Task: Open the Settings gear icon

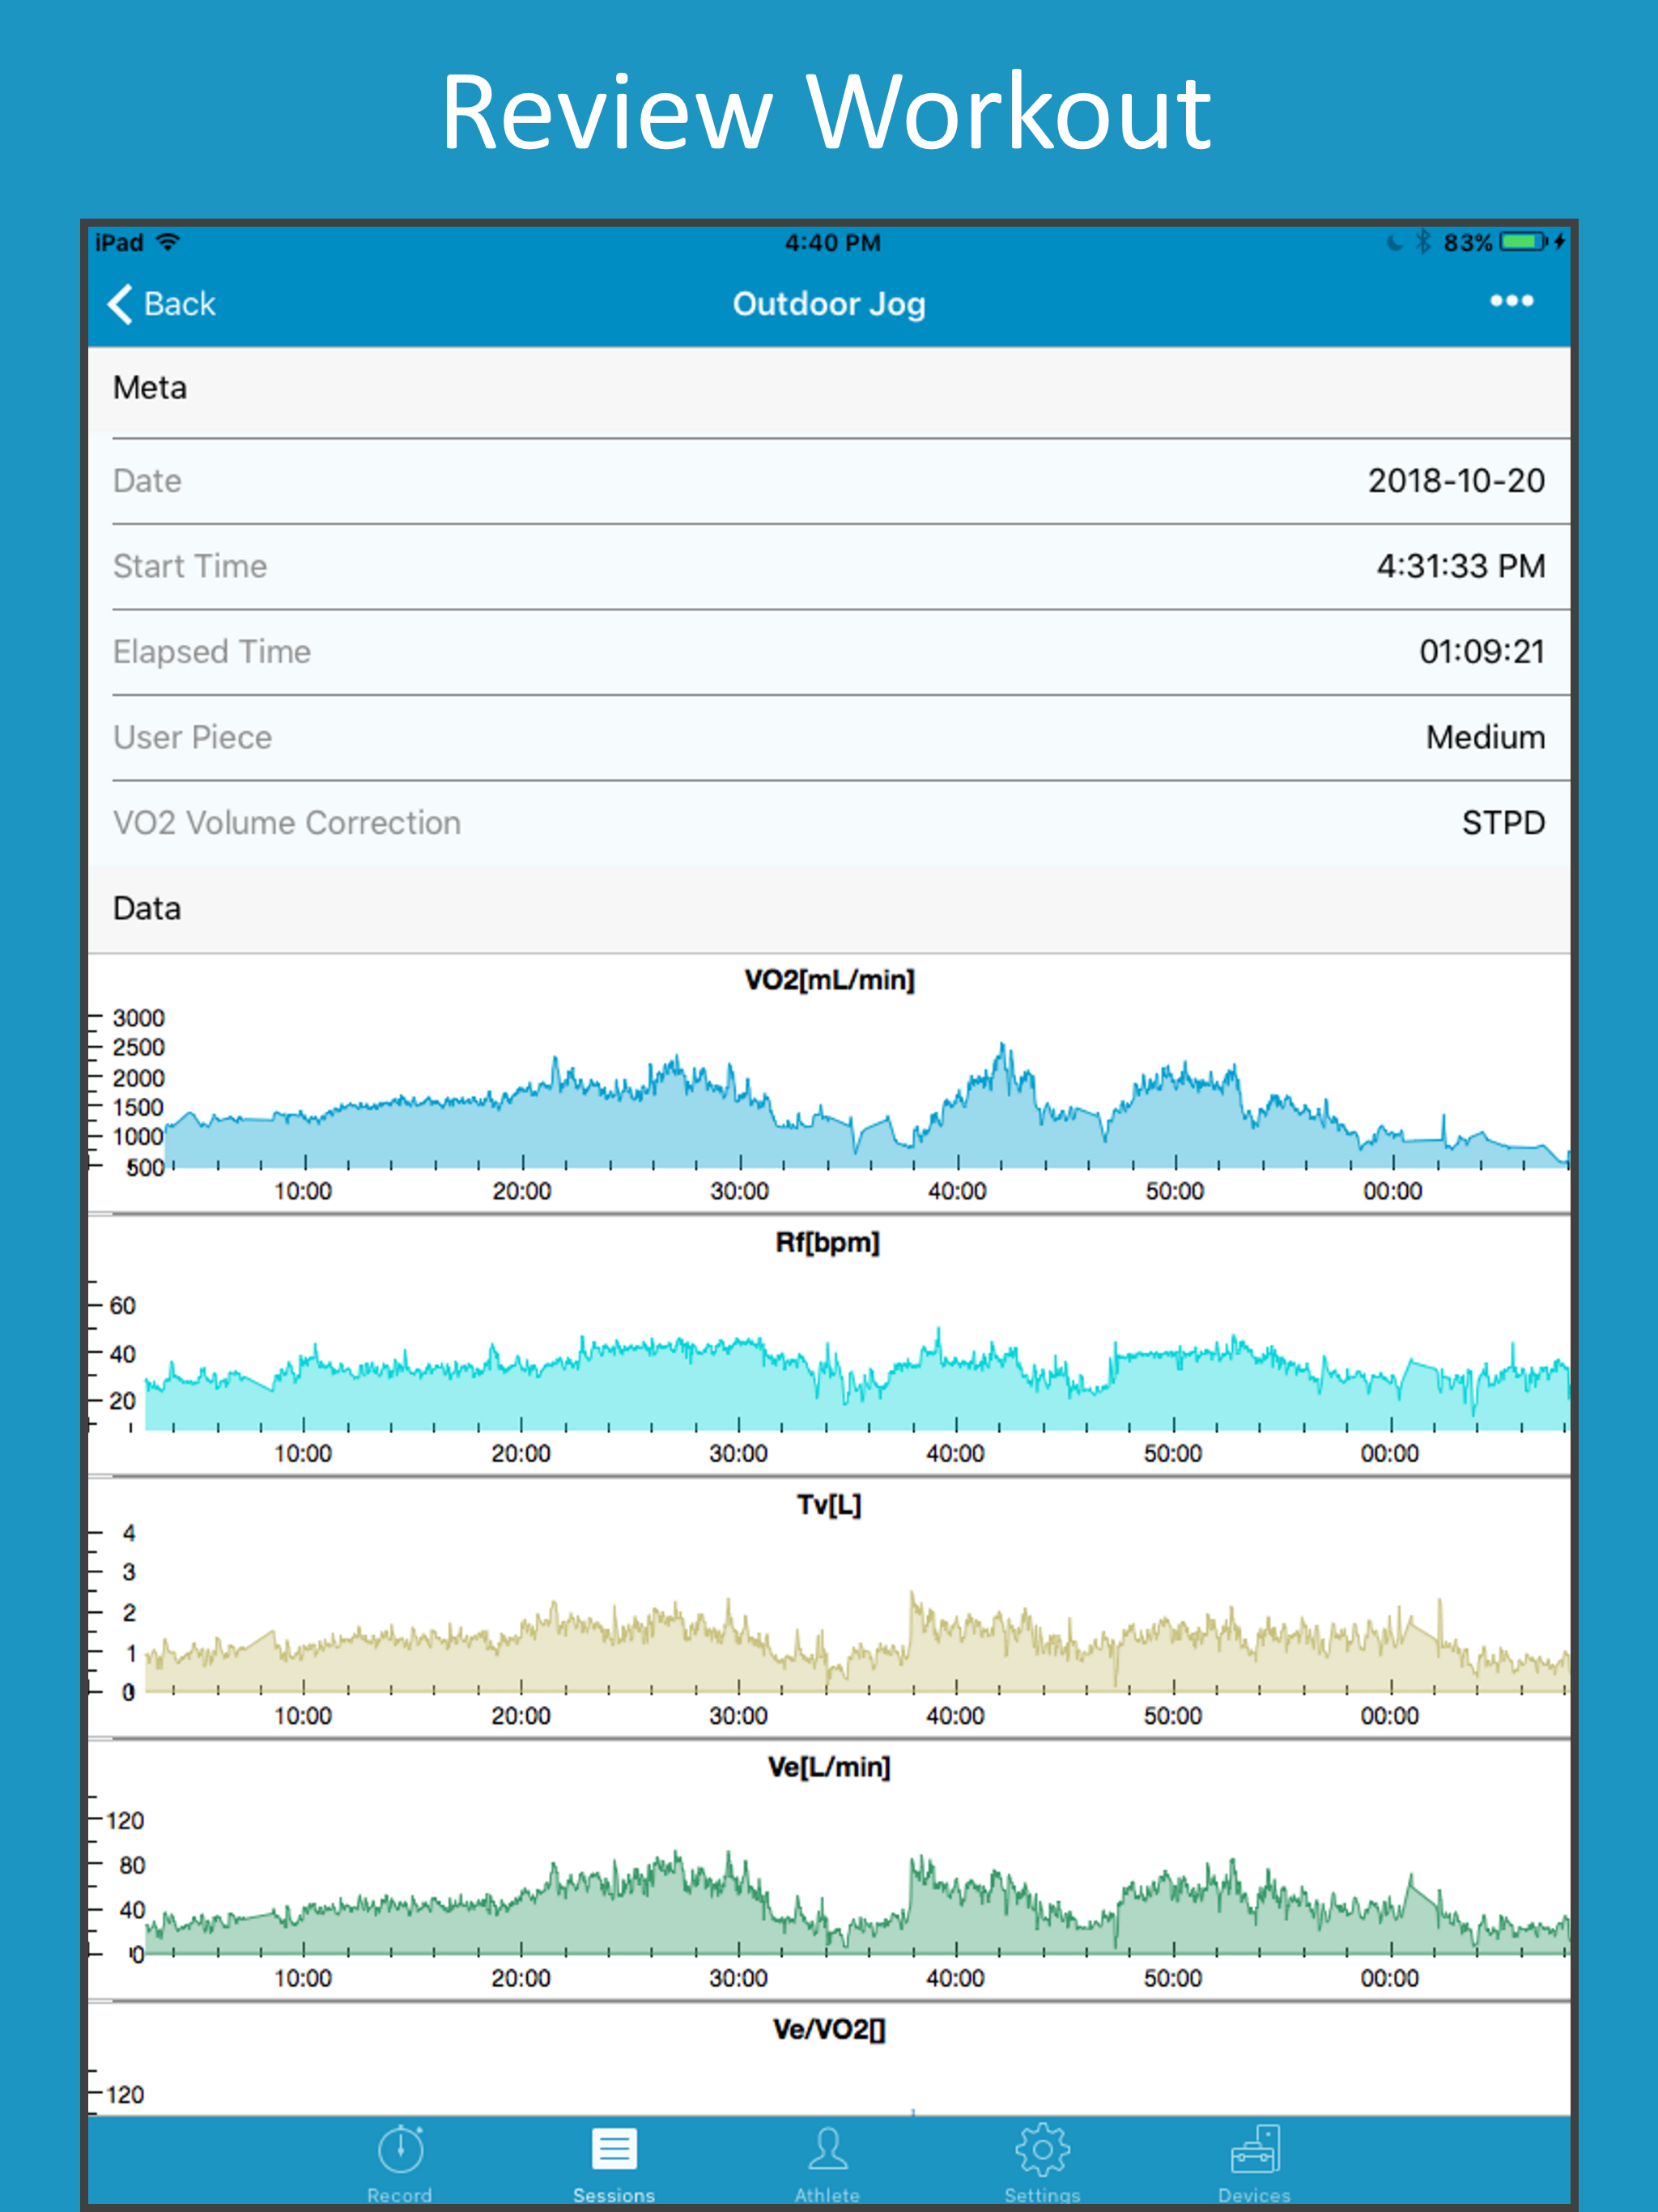Action: tap(1042, 2150)
